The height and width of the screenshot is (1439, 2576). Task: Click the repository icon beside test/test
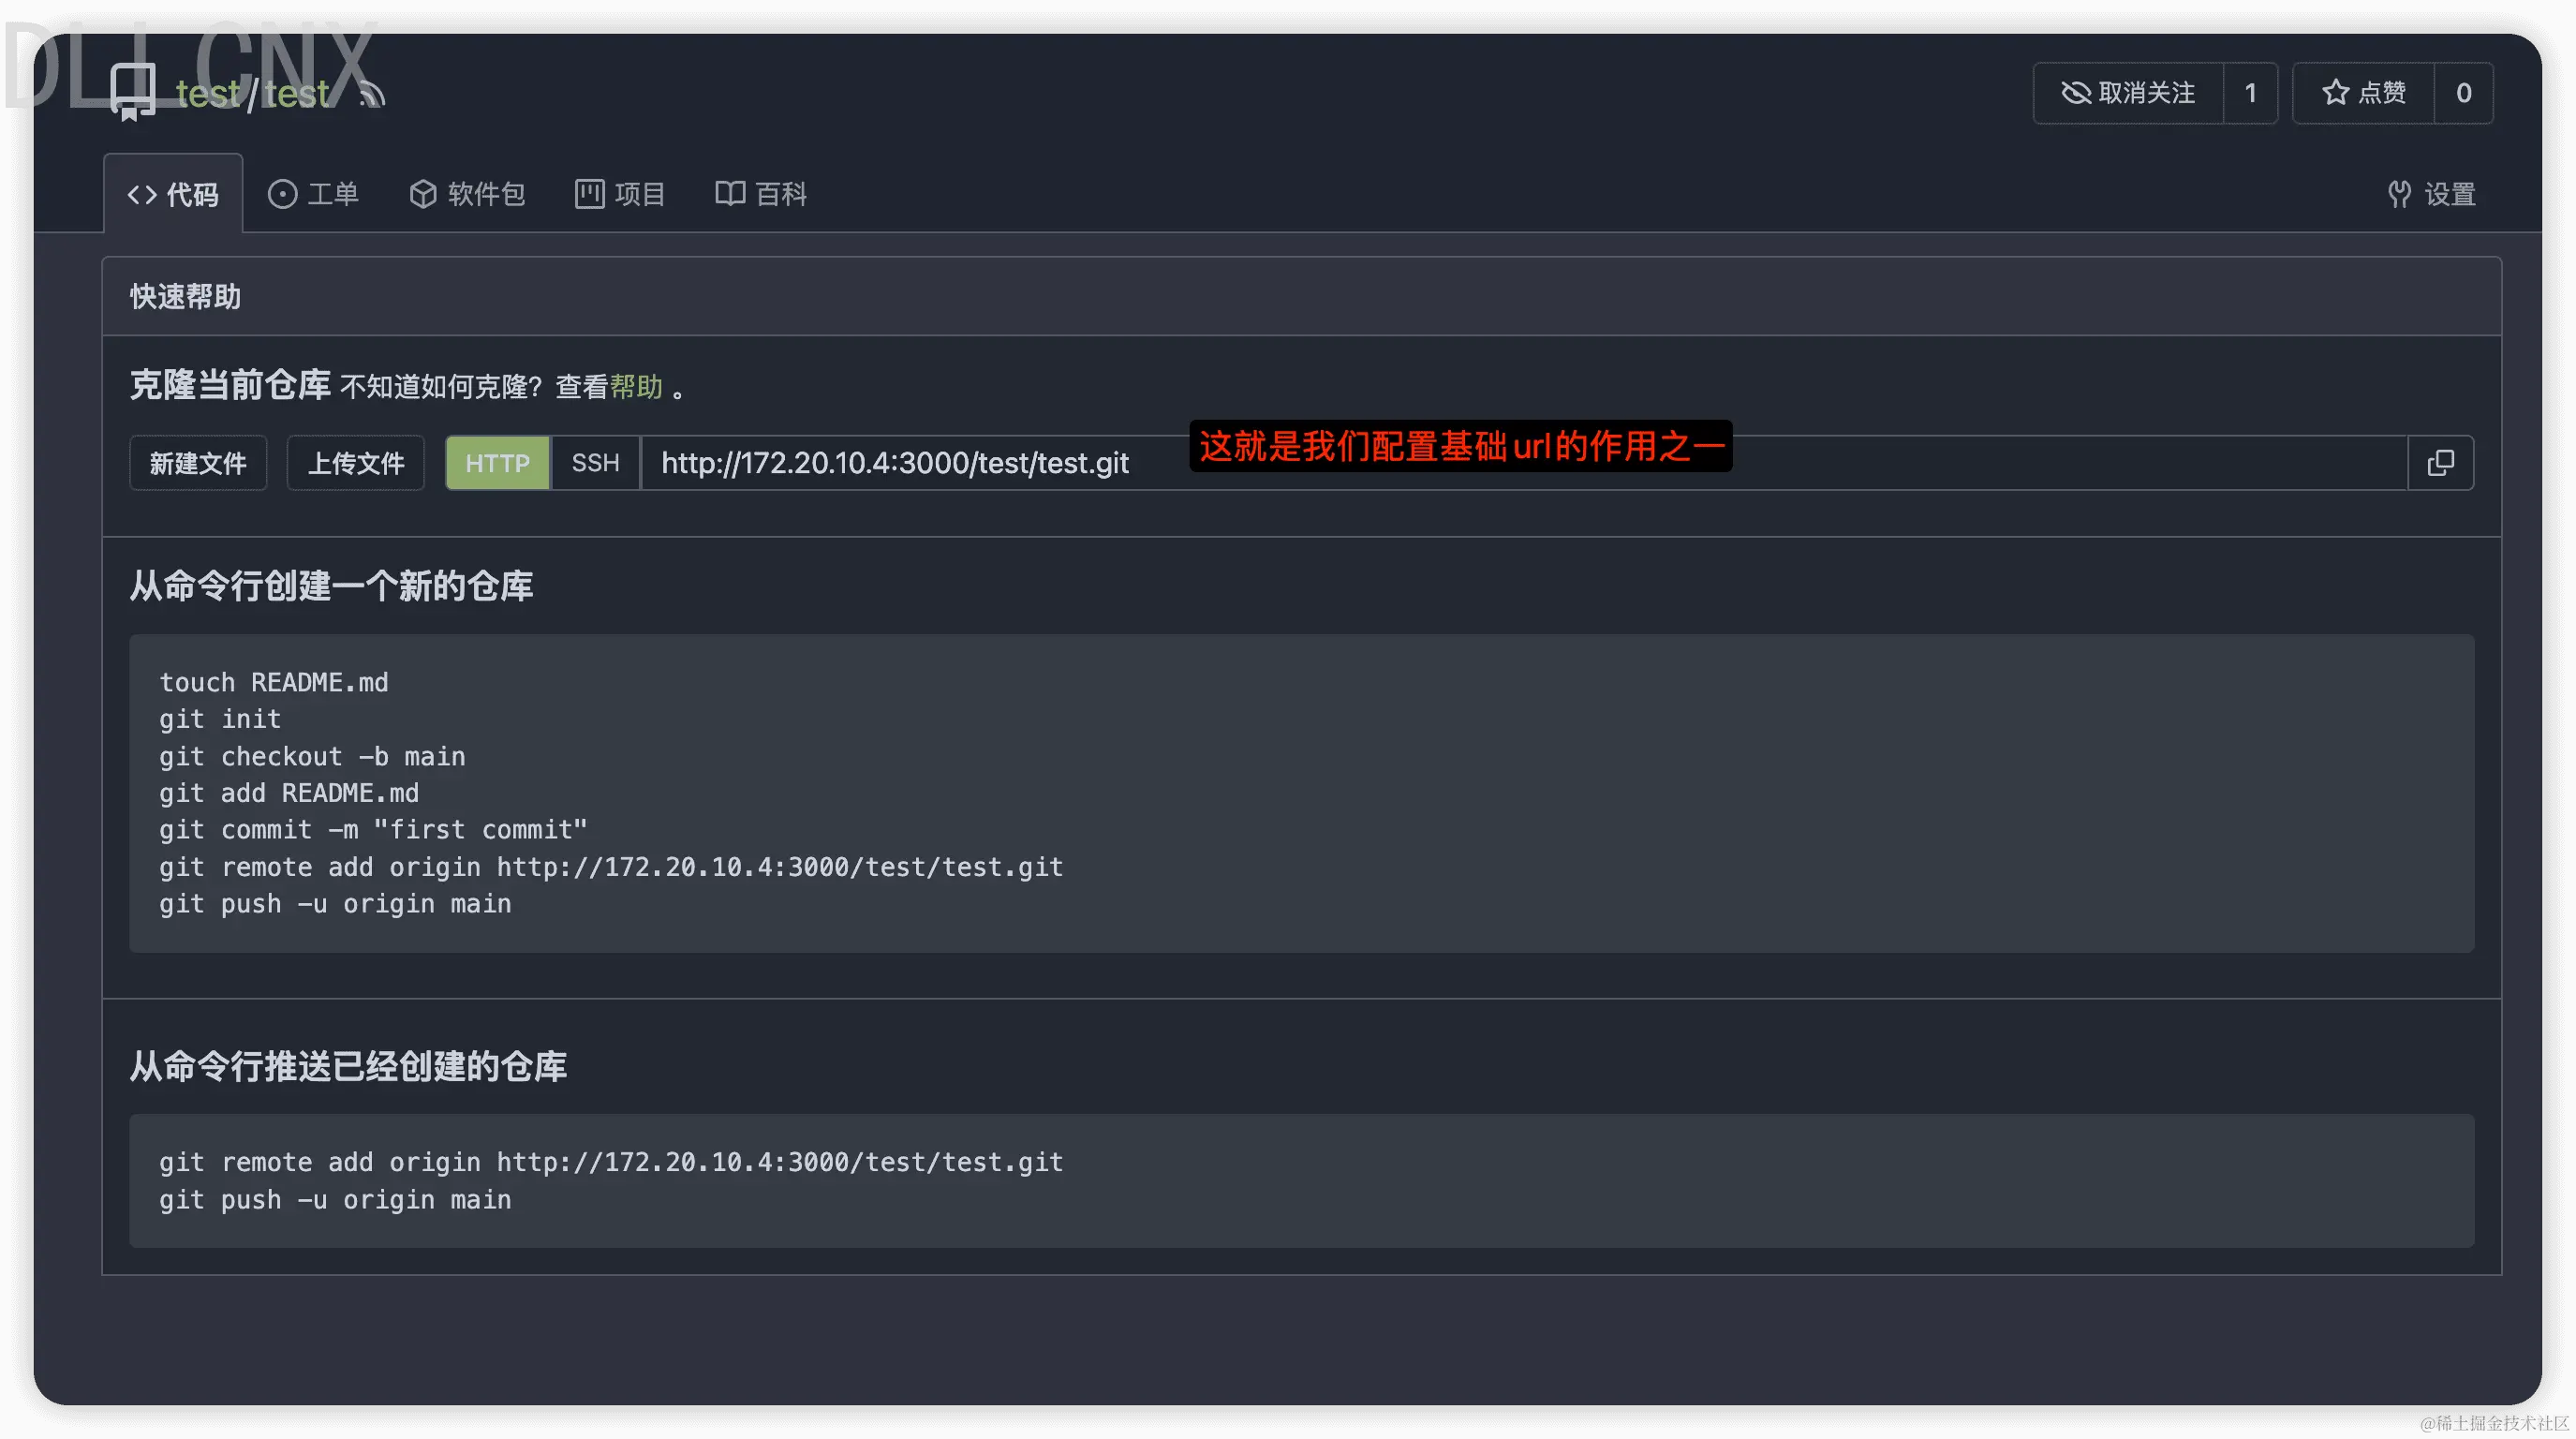pos(132,92)
